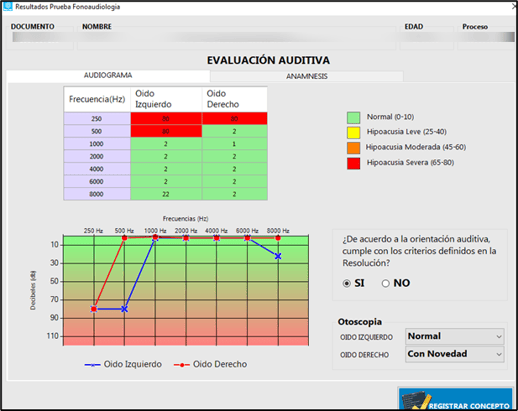Viewport: 518px width, 411px height.
Task: Select the SI radio button
Action: 347,283
